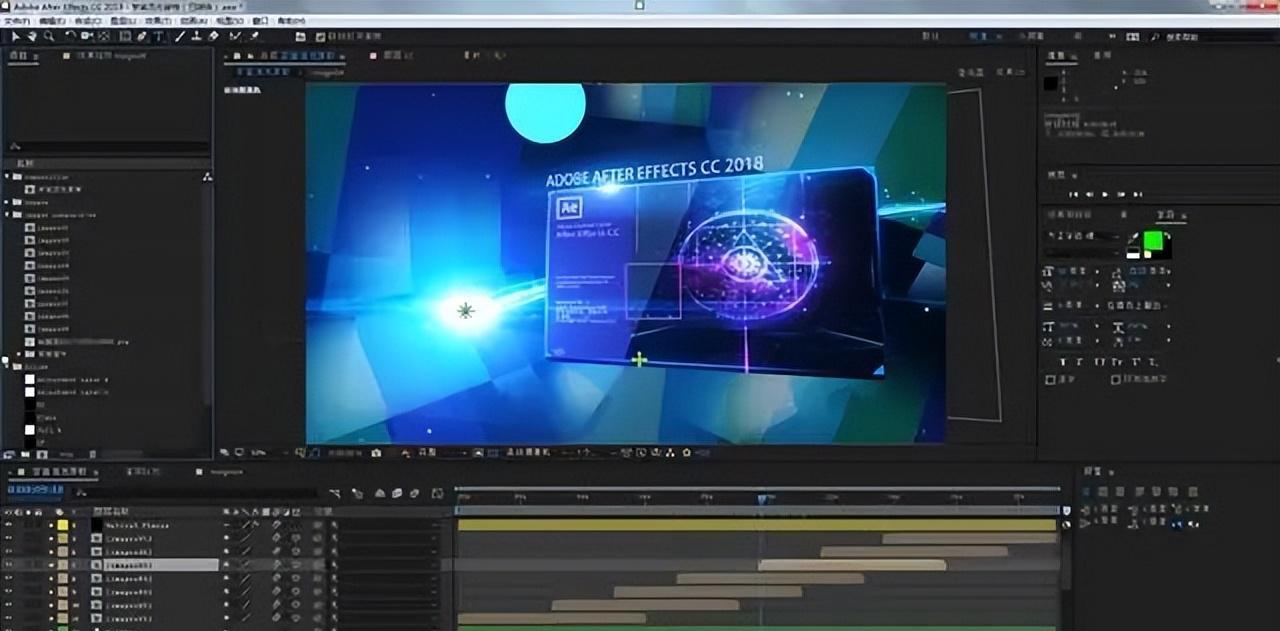1280x631 pixels.
Task: Select the Type text tool
Action: click(x=159, y=36)
